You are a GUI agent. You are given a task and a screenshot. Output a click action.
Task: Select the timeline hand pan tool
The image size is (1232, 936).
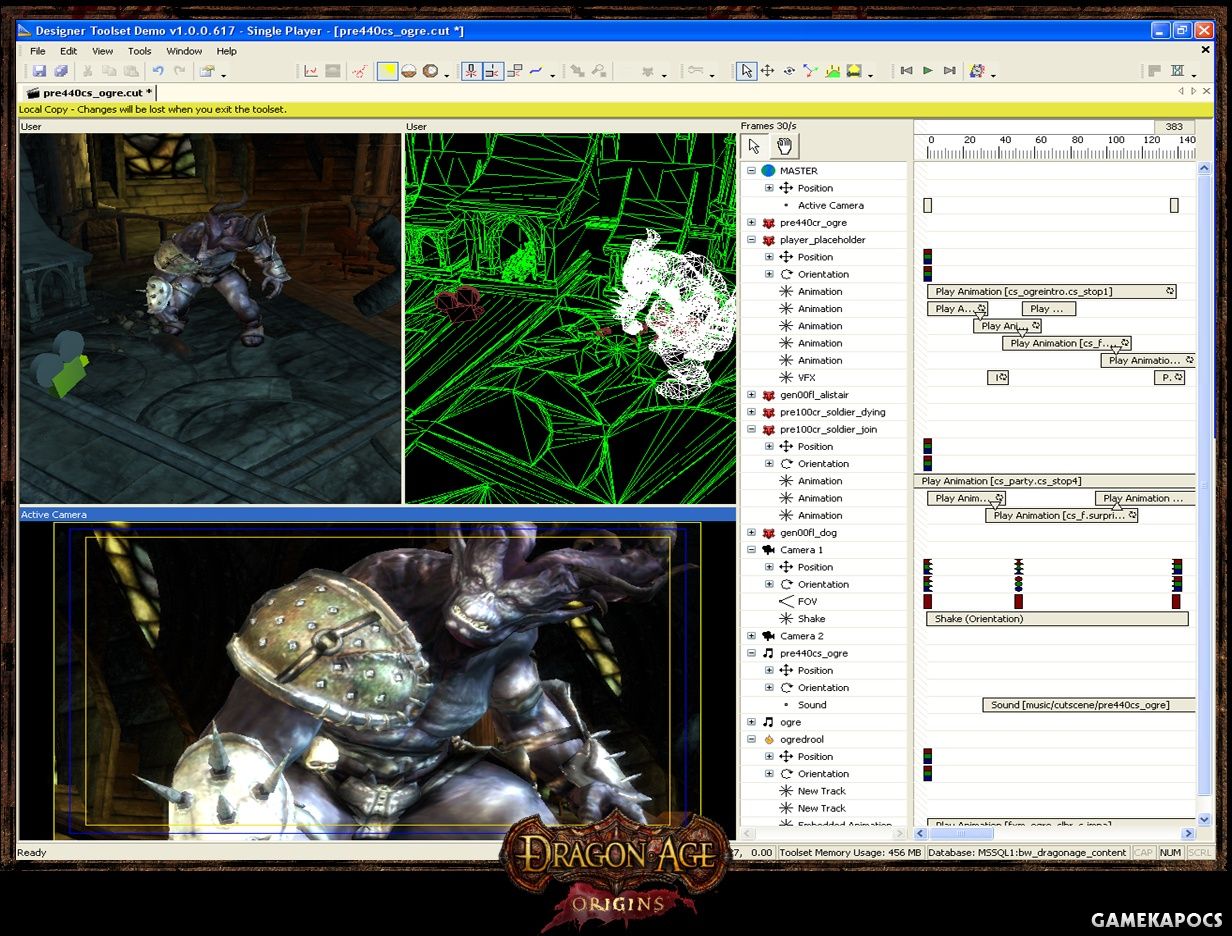tap(784, 146)
